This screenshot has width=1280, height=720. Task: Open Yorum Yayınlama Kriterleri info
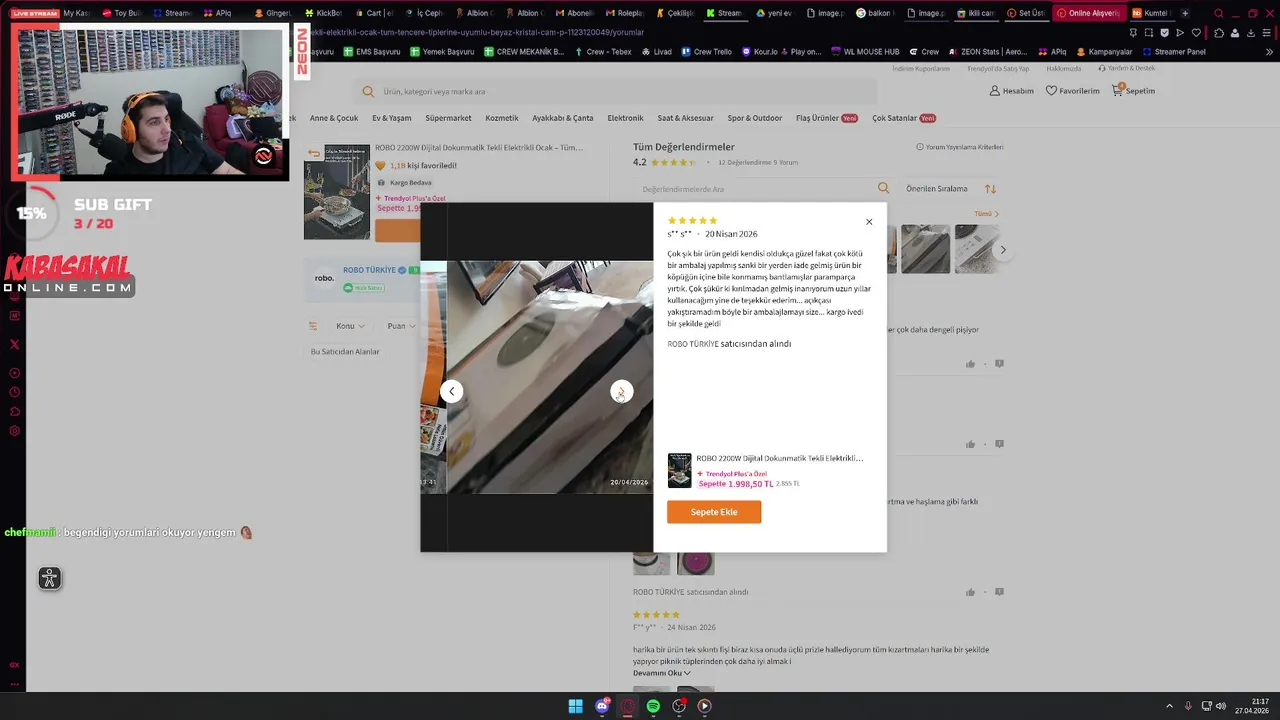(x=960, y=147)
